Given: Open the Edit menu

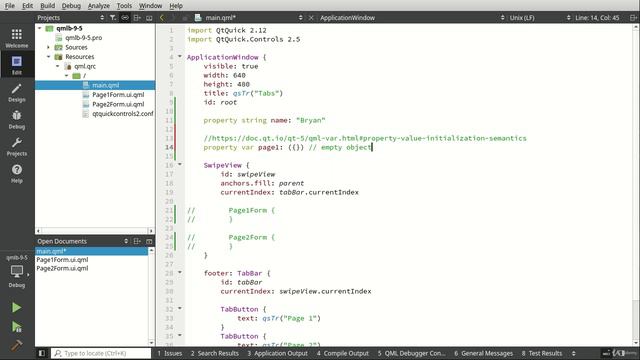Looking at the screenshot, I should (x=27, y=6).
